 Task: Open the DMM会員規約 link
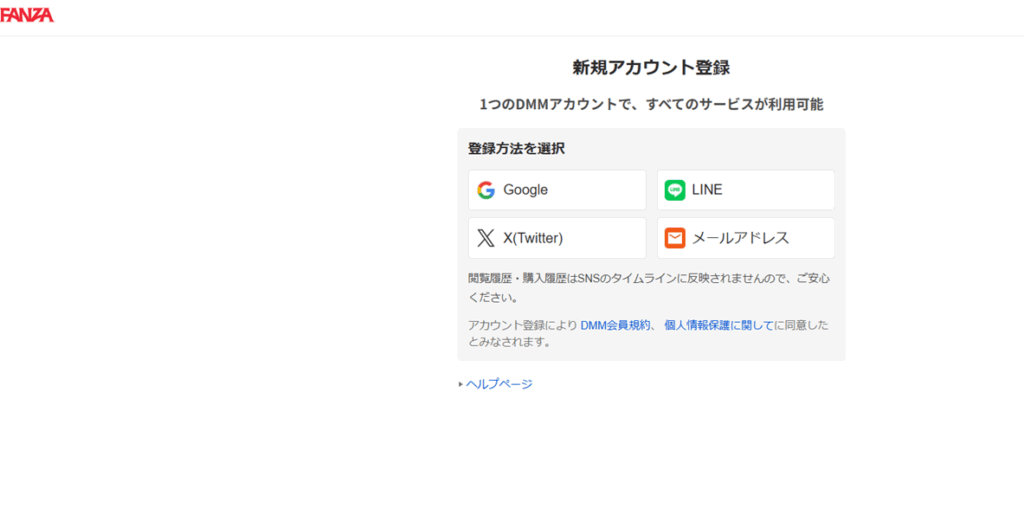(615, 325)
